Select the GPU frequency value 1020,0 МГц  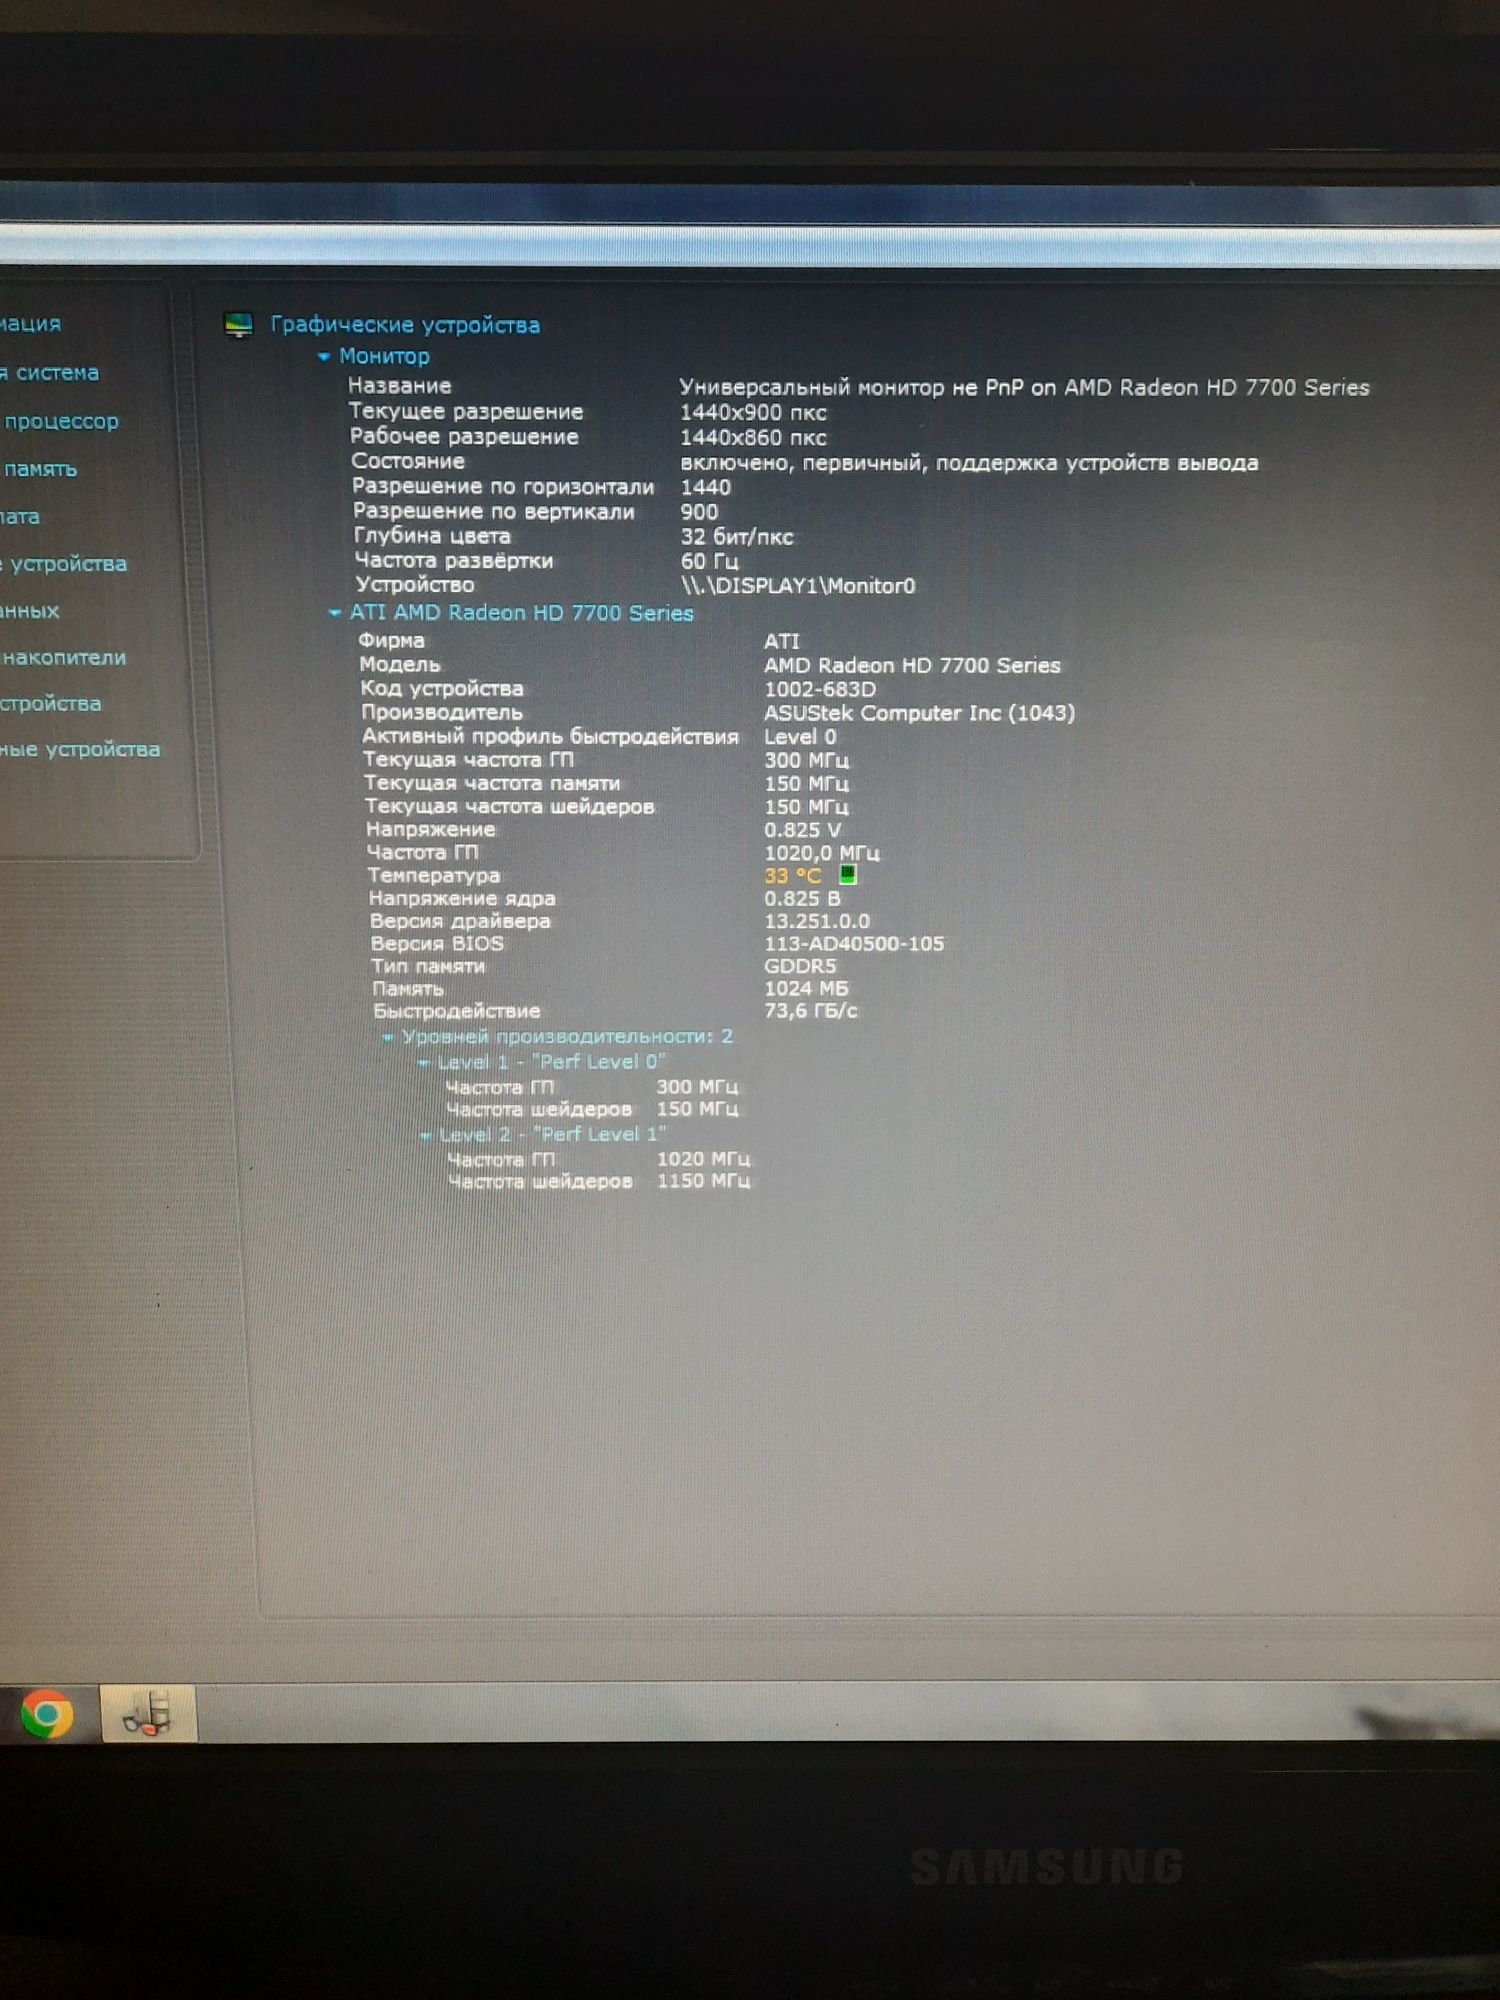822,853
